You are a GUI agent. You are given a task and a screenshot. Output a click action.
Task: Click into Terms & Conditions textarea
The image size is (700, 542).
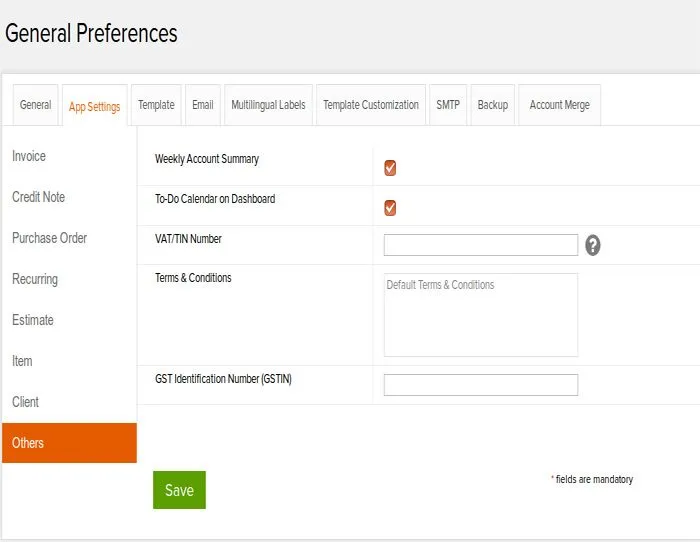click(481, 315)
